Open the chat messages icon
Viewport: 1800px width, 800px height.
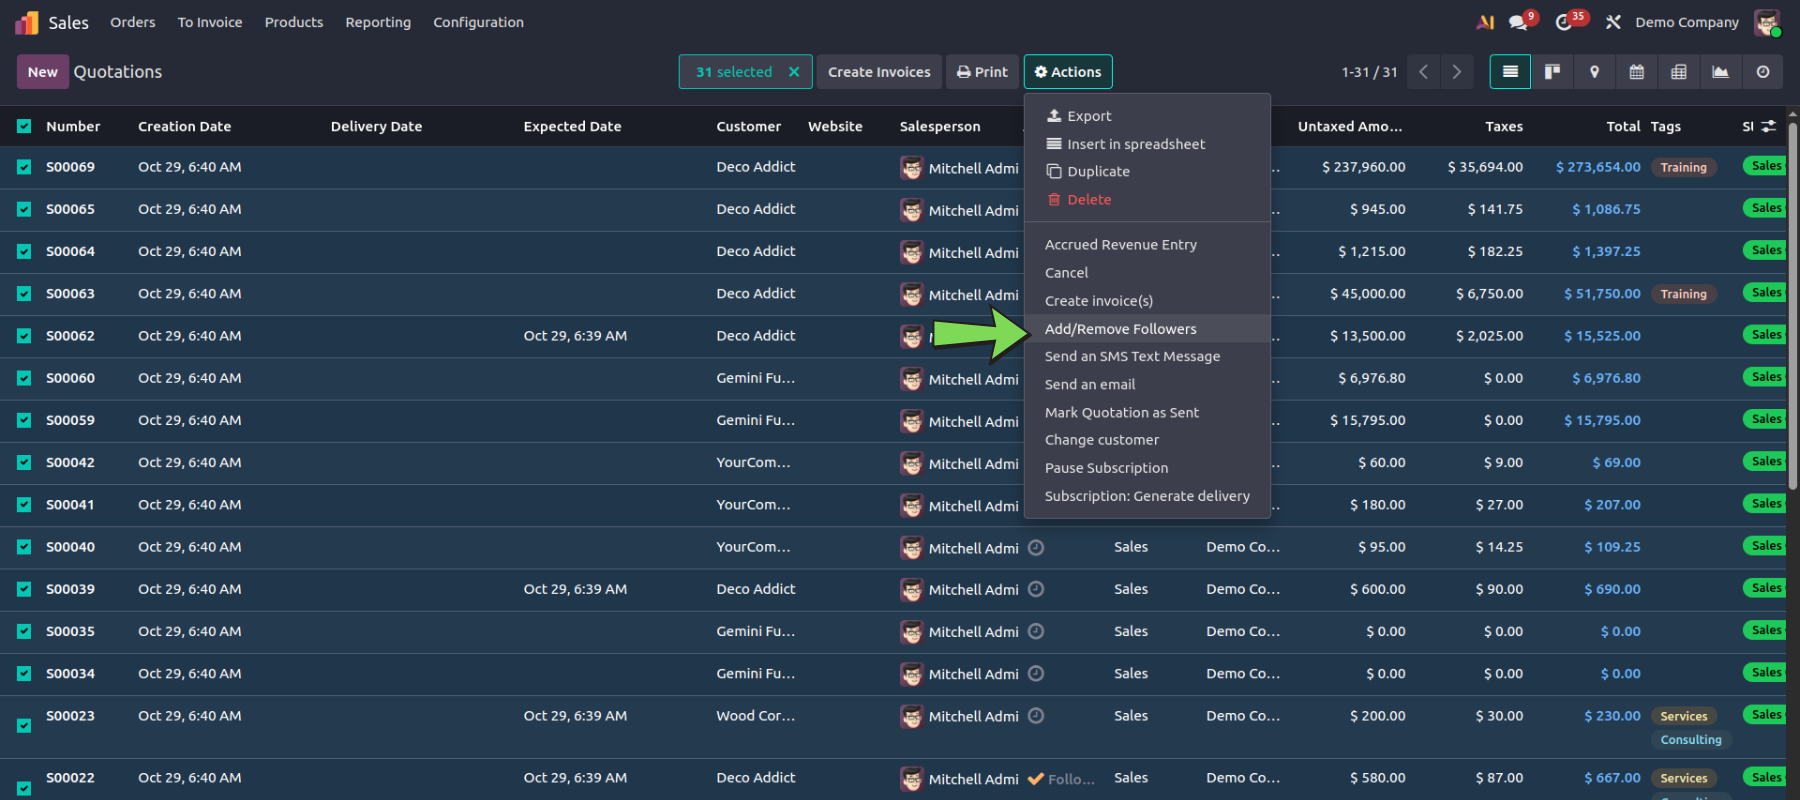1519,22
